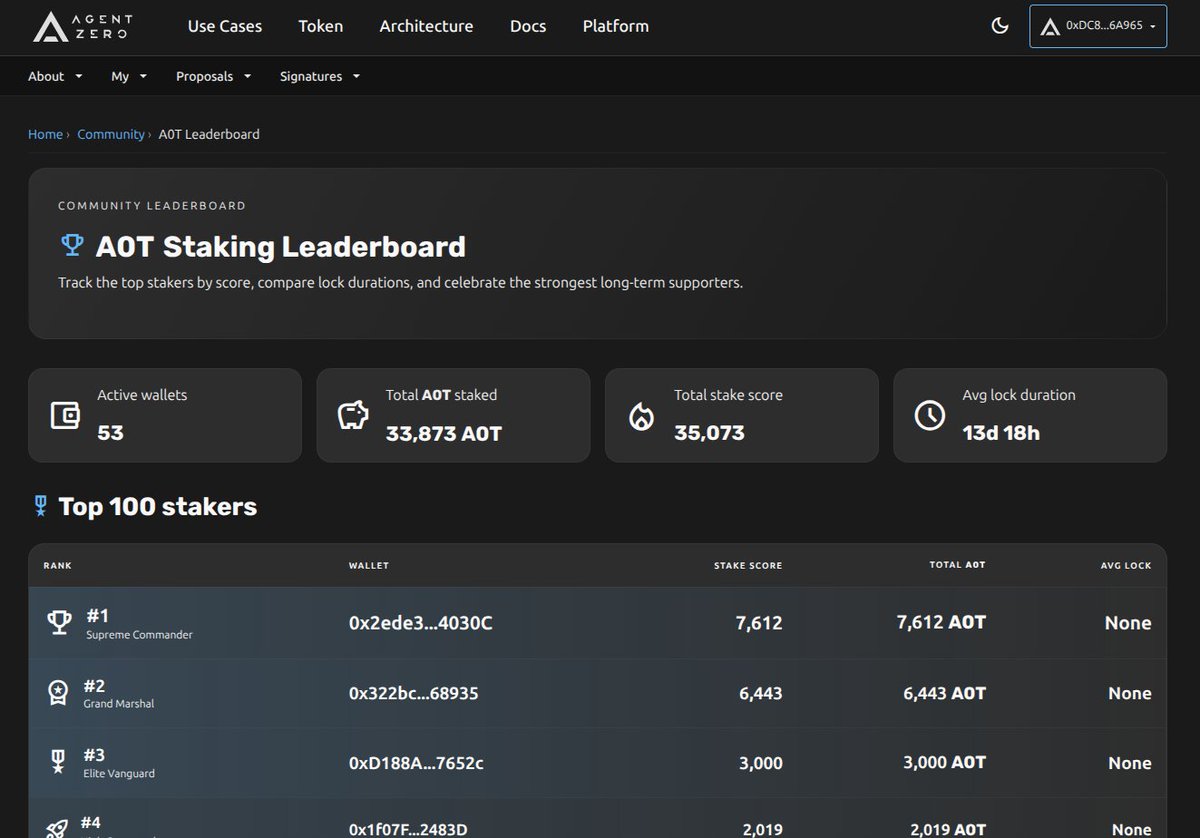Click the Elite Vanguard rank title
The width and height of the screenshot is (1200, 838).
pos(119,774)
